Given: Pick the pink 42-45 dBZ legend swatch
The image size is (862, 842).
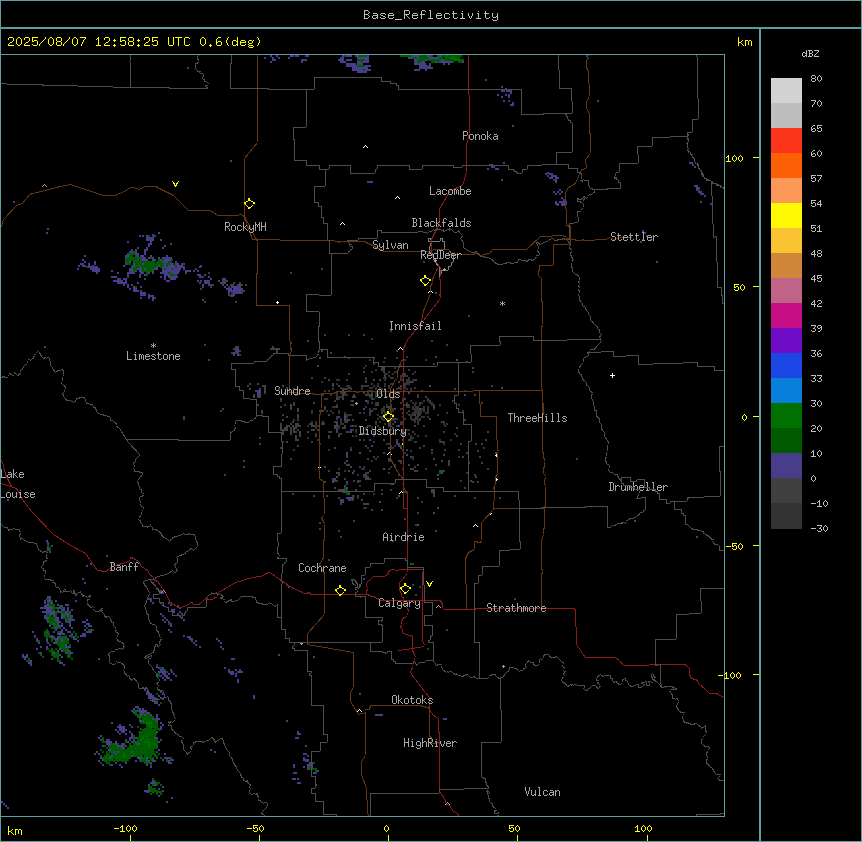Looking at the screenshot, I should click(786, 290).
